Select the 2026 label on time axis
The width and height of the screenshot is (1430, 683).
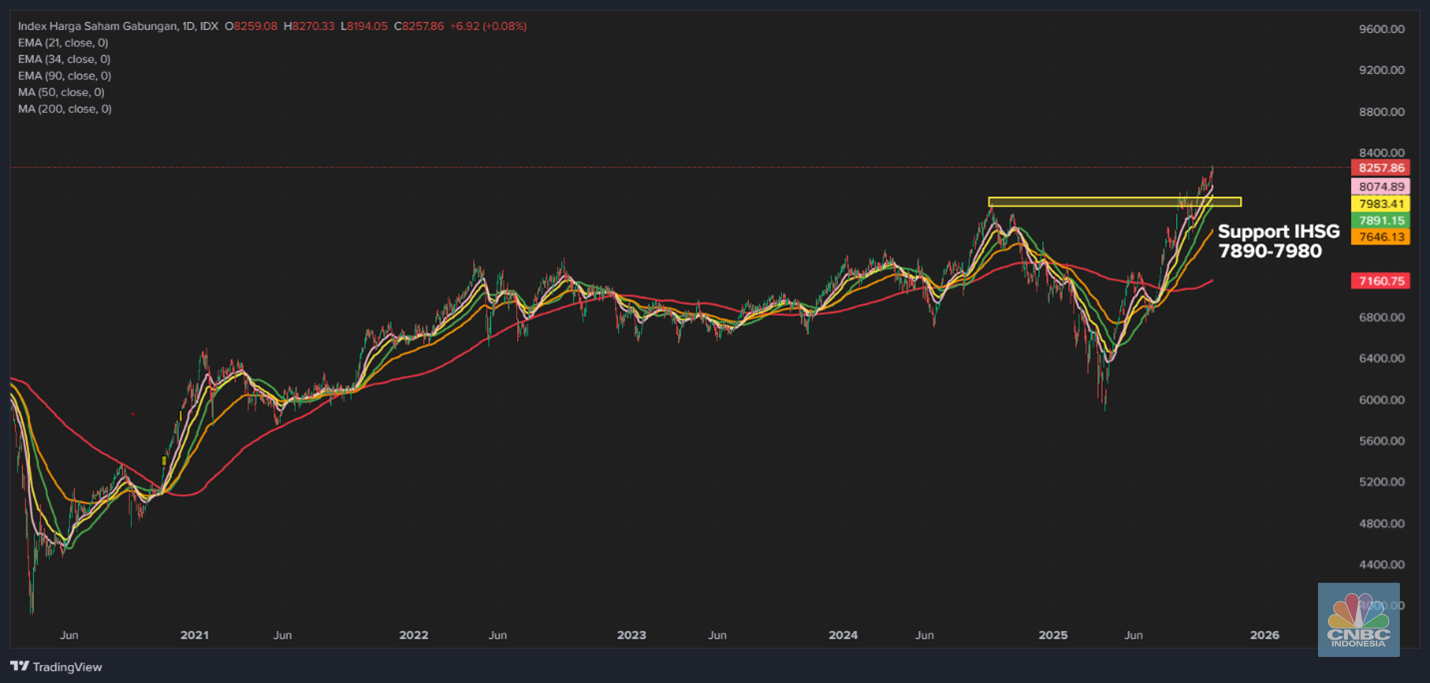pos(1264,635)
